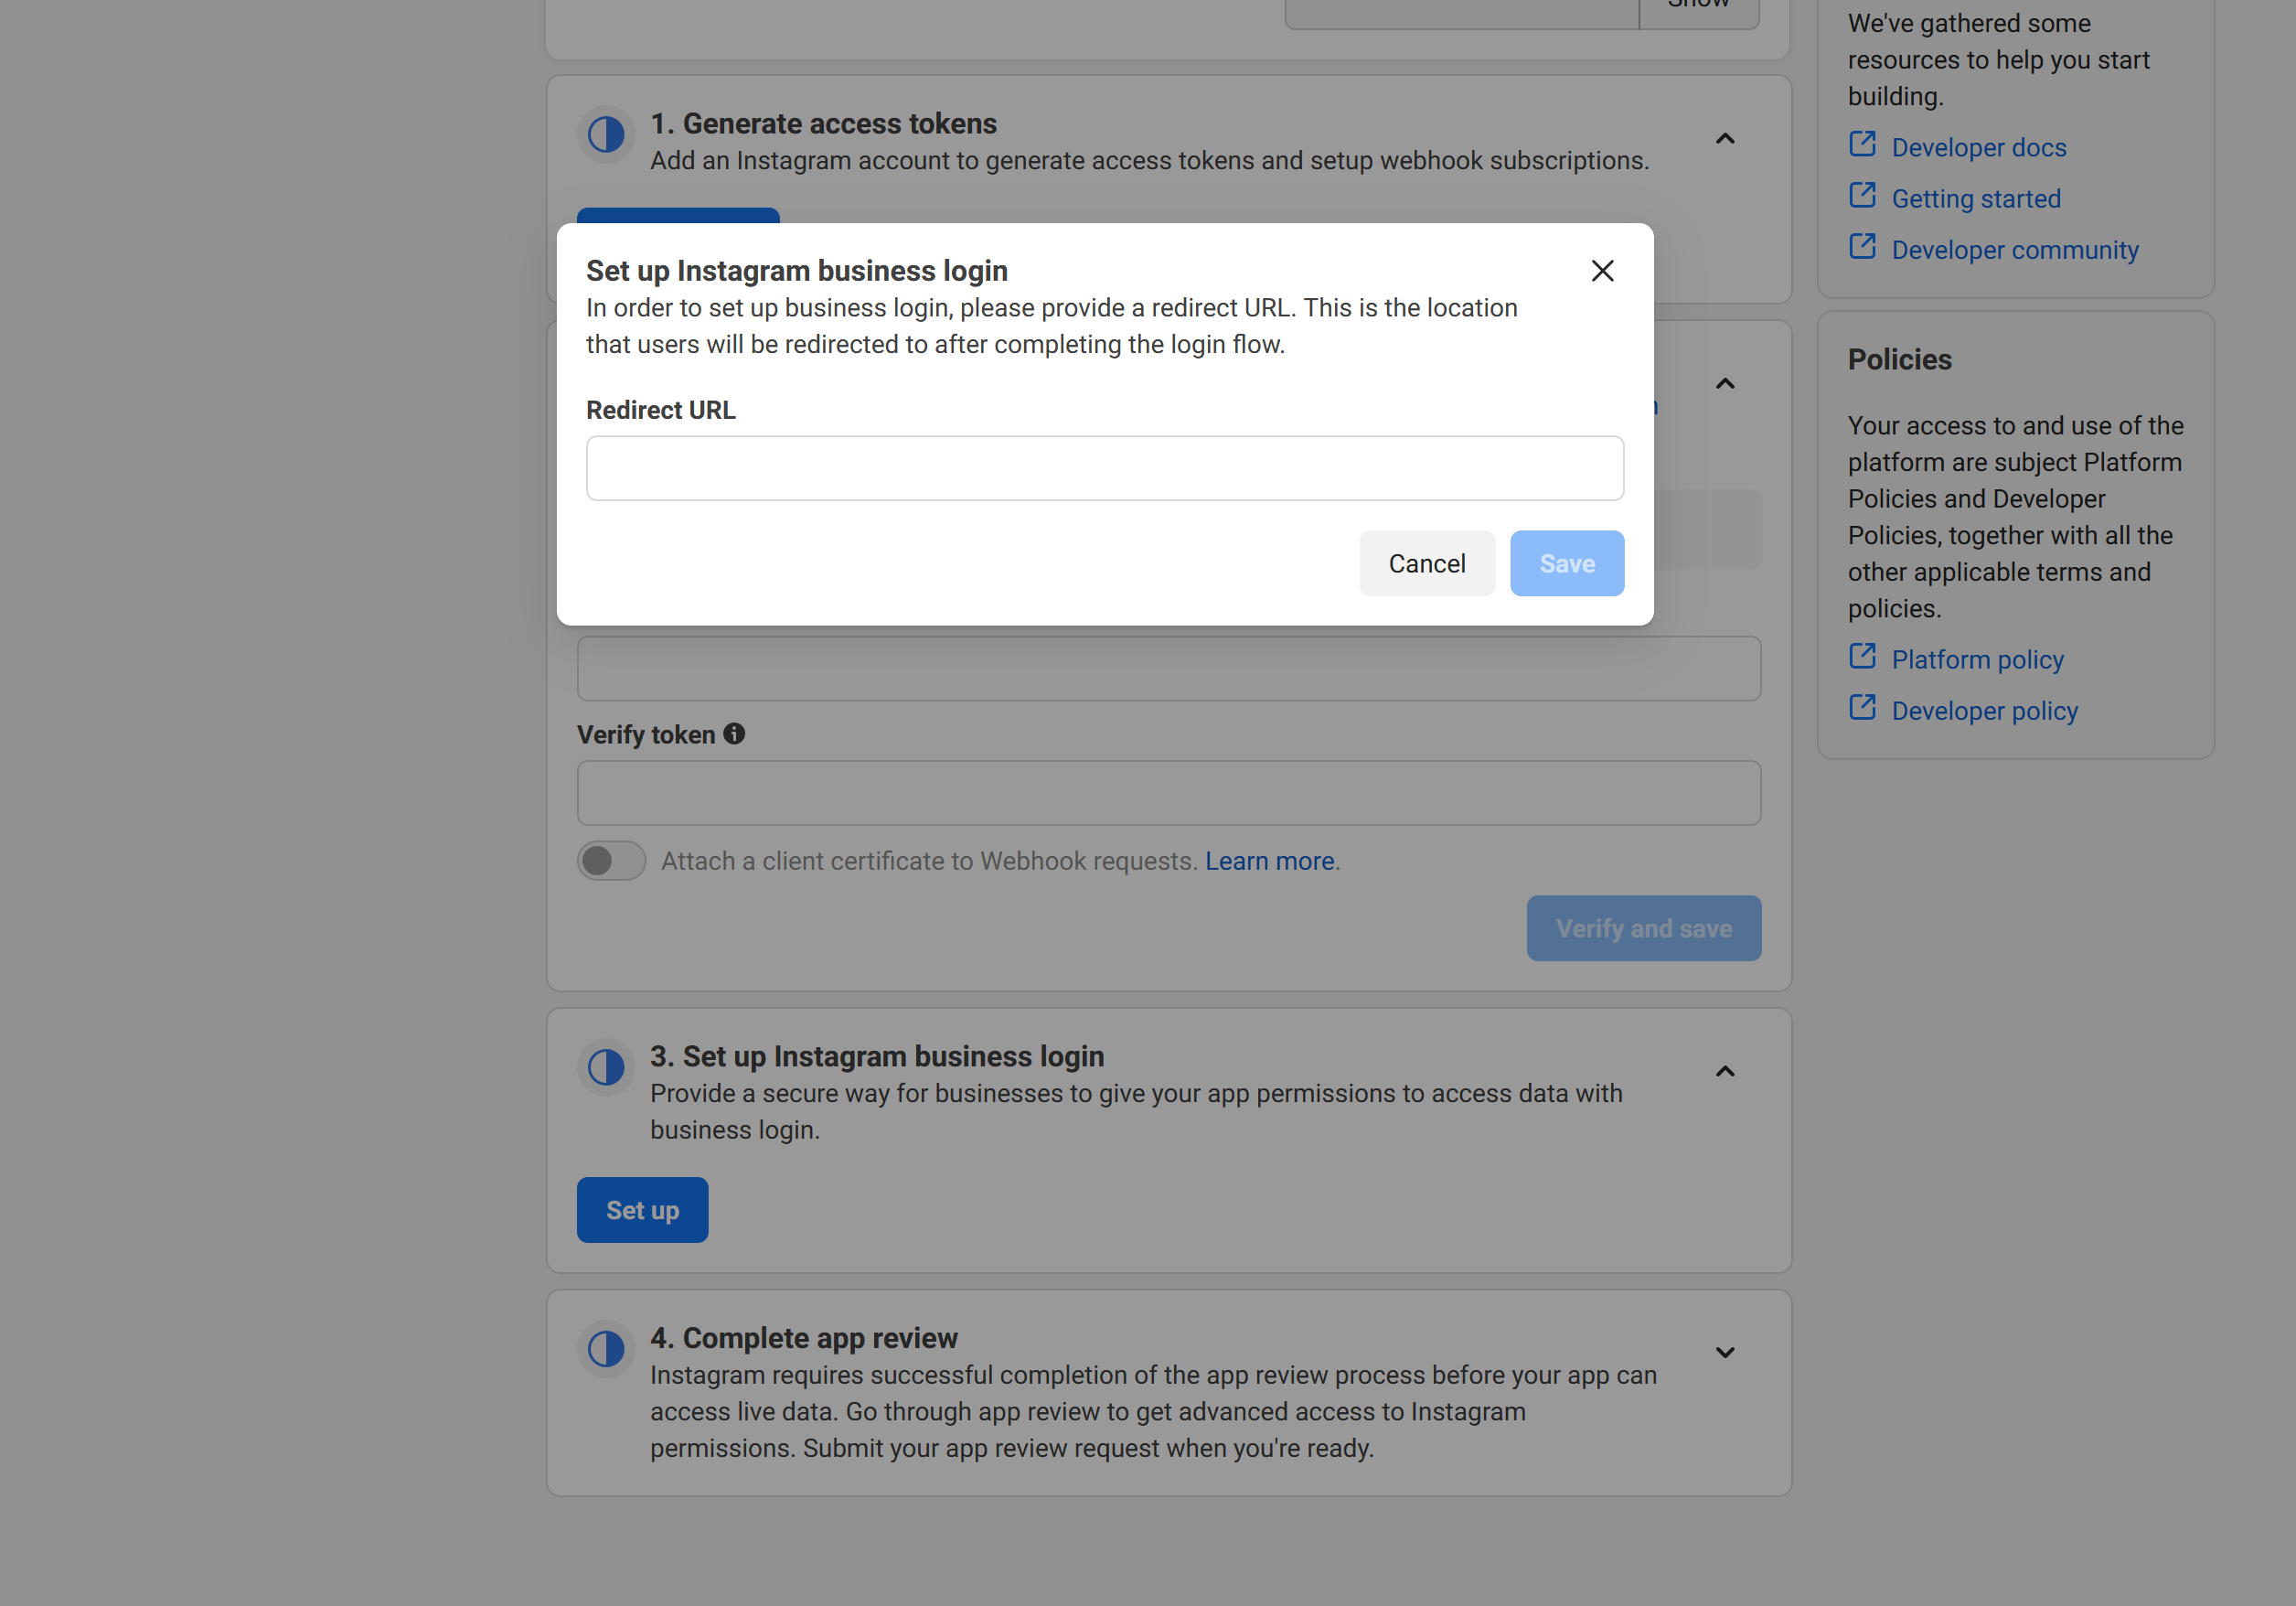Click the external link icon beside Developer policy

pos(1864,708)
